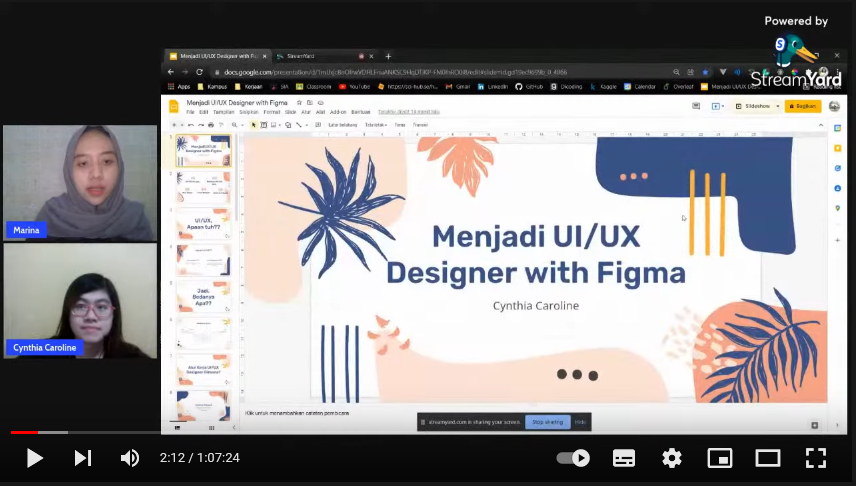The height and width of the screenshot is (486, 856).
Task: Seek on the red video progress bar
Action: coord(25,432)
